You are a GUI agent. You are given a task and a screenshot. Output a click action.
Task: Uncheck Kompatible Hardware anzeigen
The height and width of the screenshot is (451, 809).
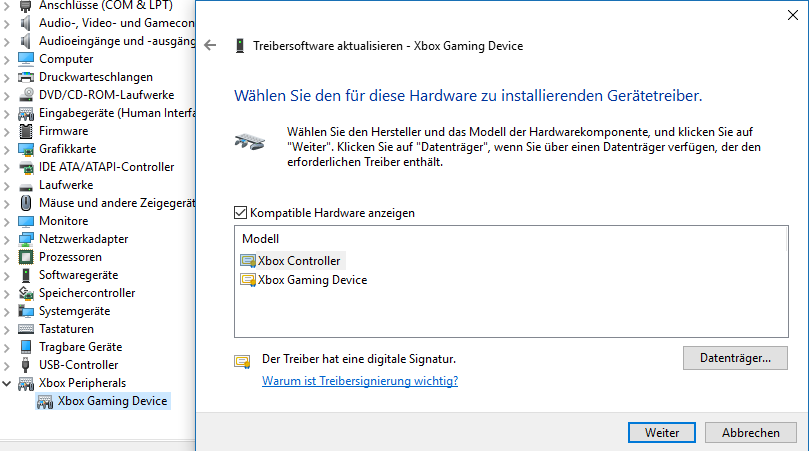coord(240,213)
